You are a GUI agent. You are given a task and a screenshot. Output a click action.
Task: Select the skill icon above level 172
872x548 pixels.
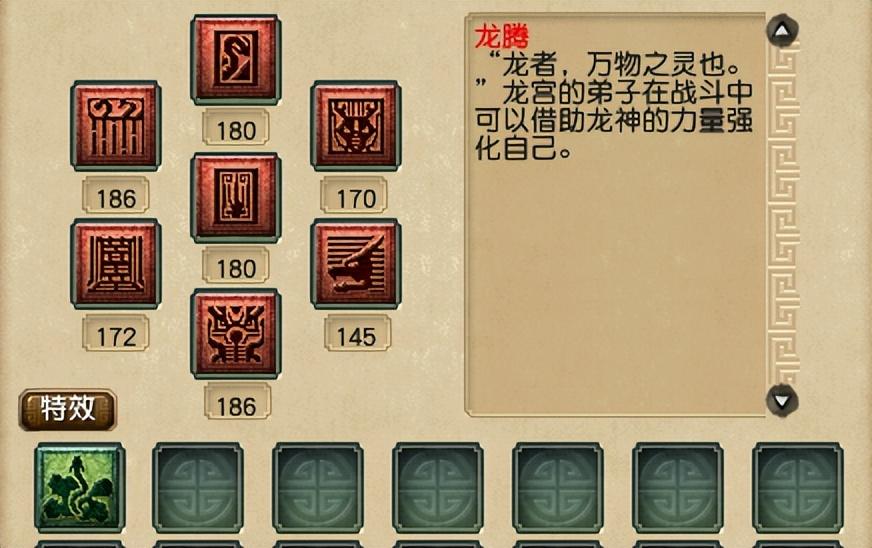coord(116,264)
